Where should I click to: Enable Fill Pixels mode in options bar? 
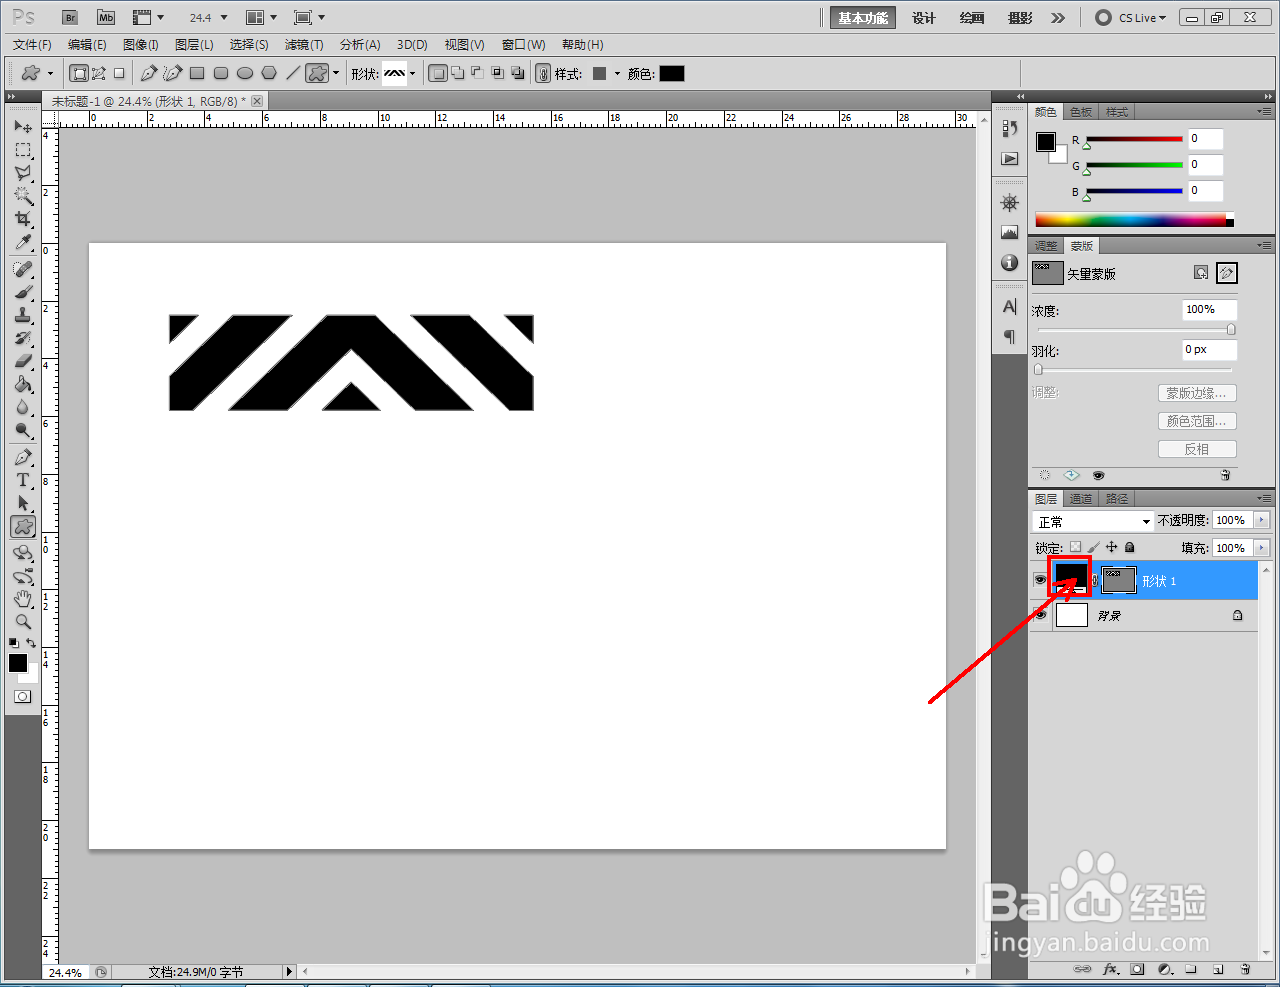[x=119, y=73]
